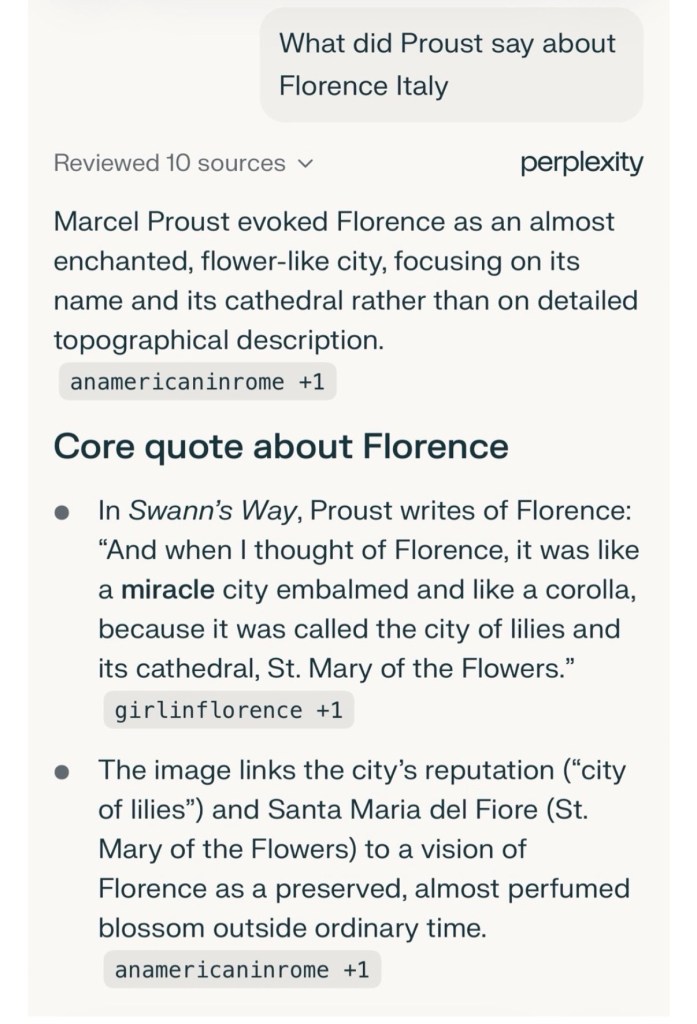Click the Core quote about Florence heading
This screenshot has height=1024, width=697.
point(280,445)
